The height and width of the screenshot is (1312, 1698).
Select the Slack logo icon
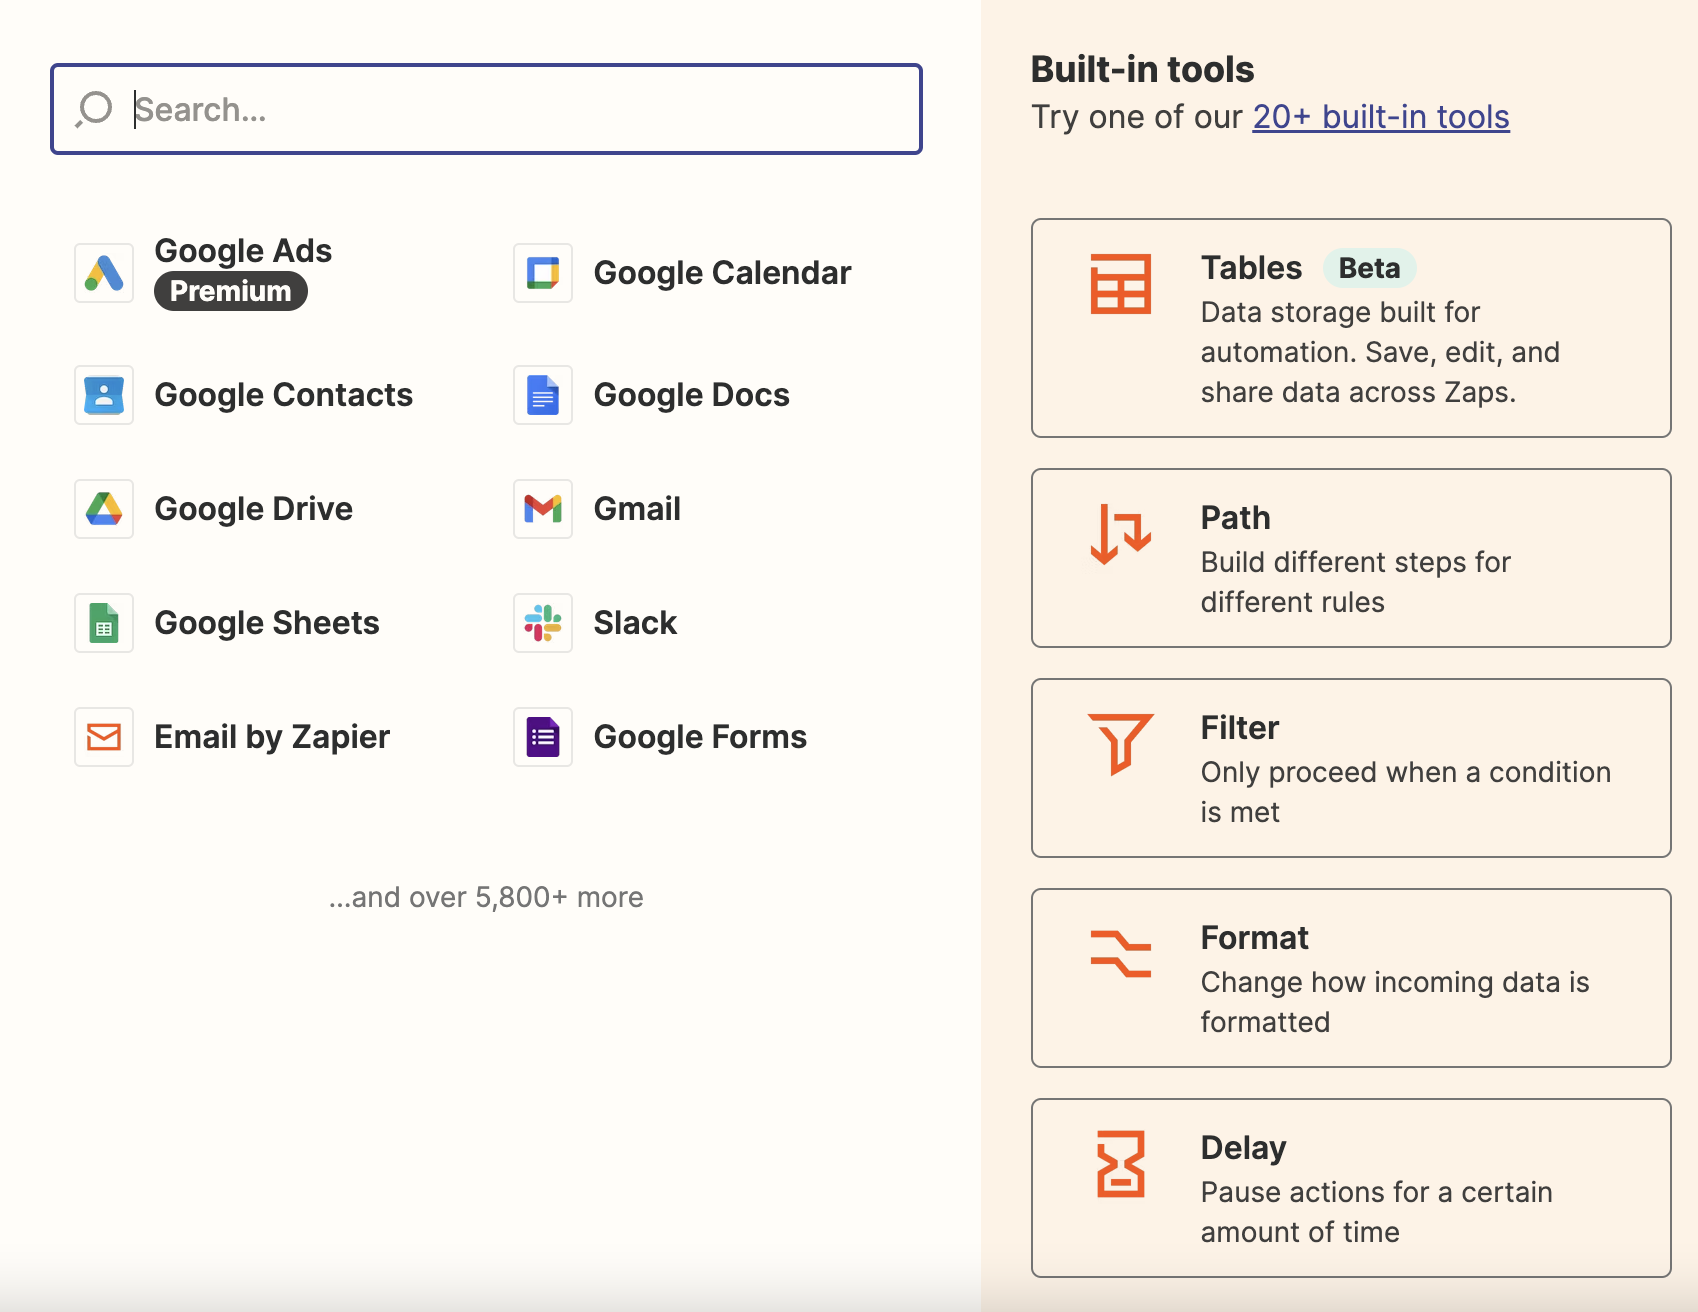point(543,623)
